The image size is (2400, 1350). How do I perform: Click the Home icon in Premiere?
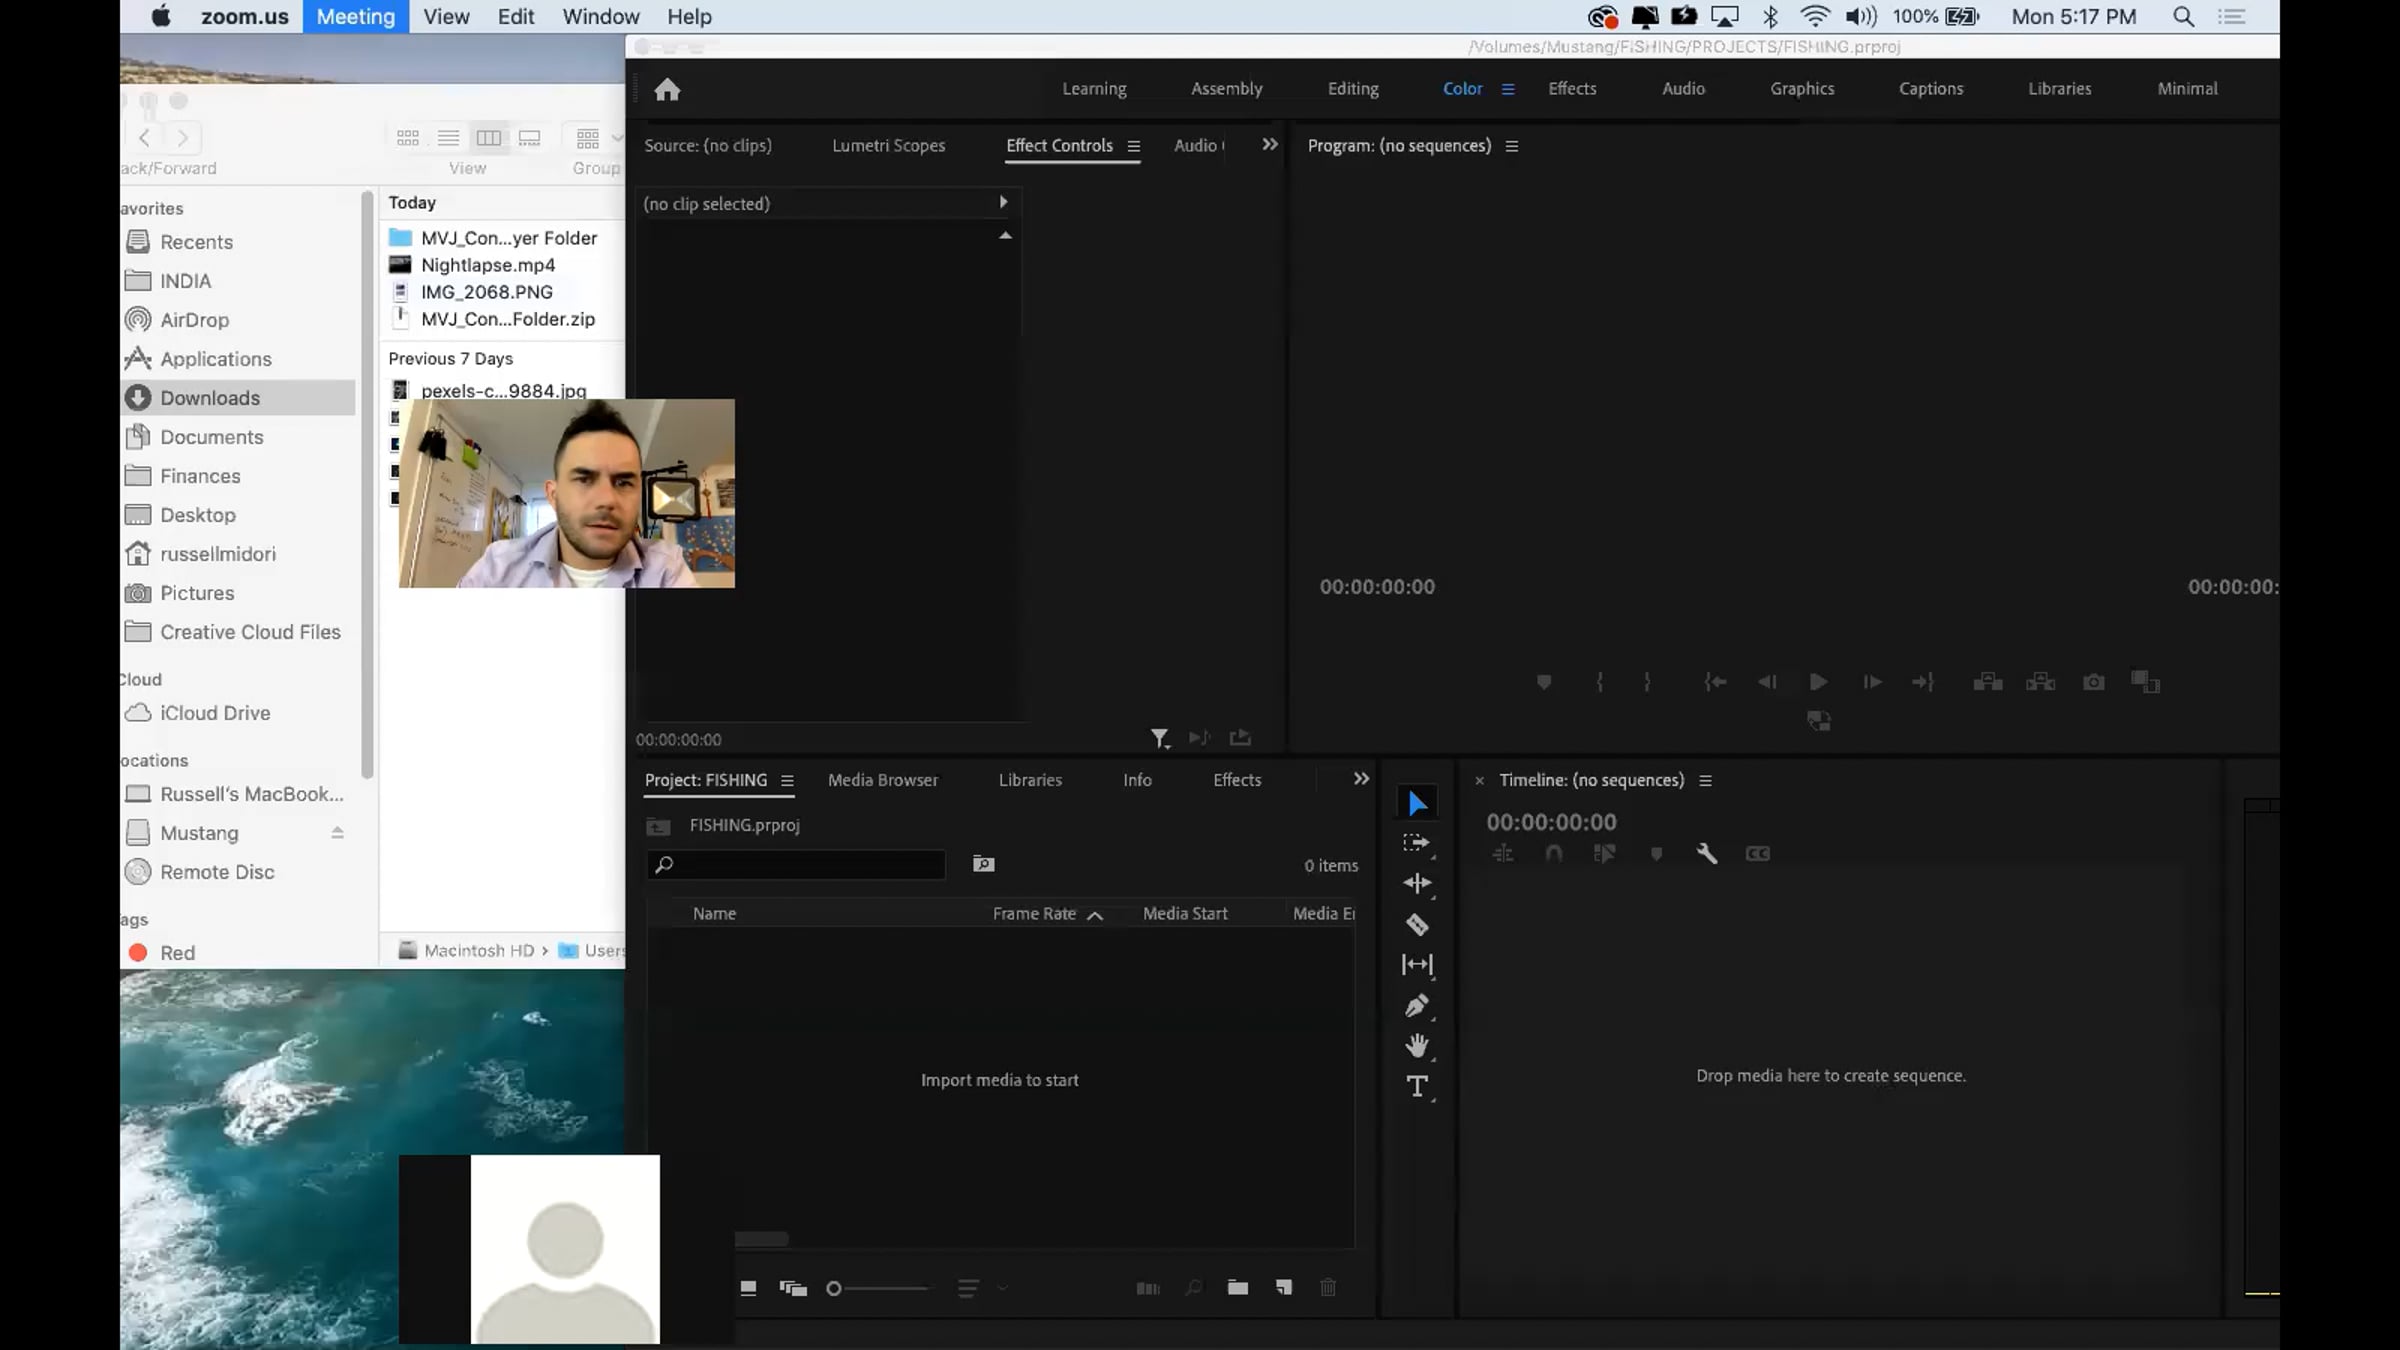tap(667, 90)
